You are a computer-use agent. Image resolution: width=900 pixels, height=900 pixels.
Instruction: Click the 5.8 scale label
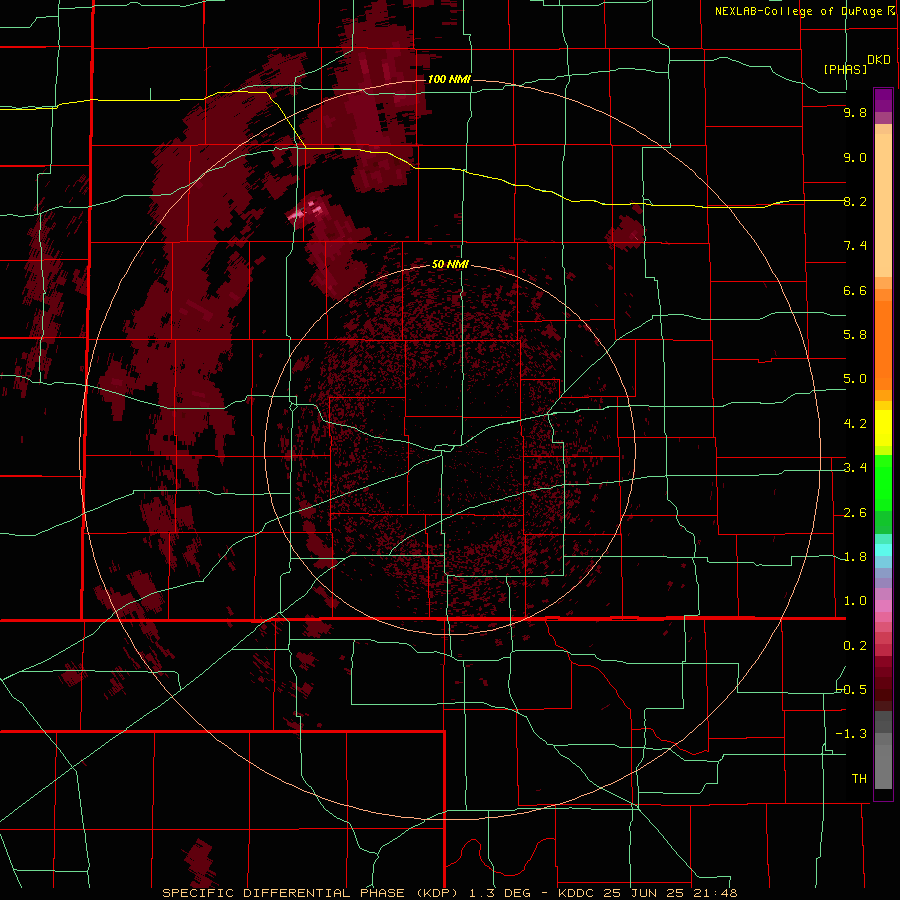[x=855, y=335]
